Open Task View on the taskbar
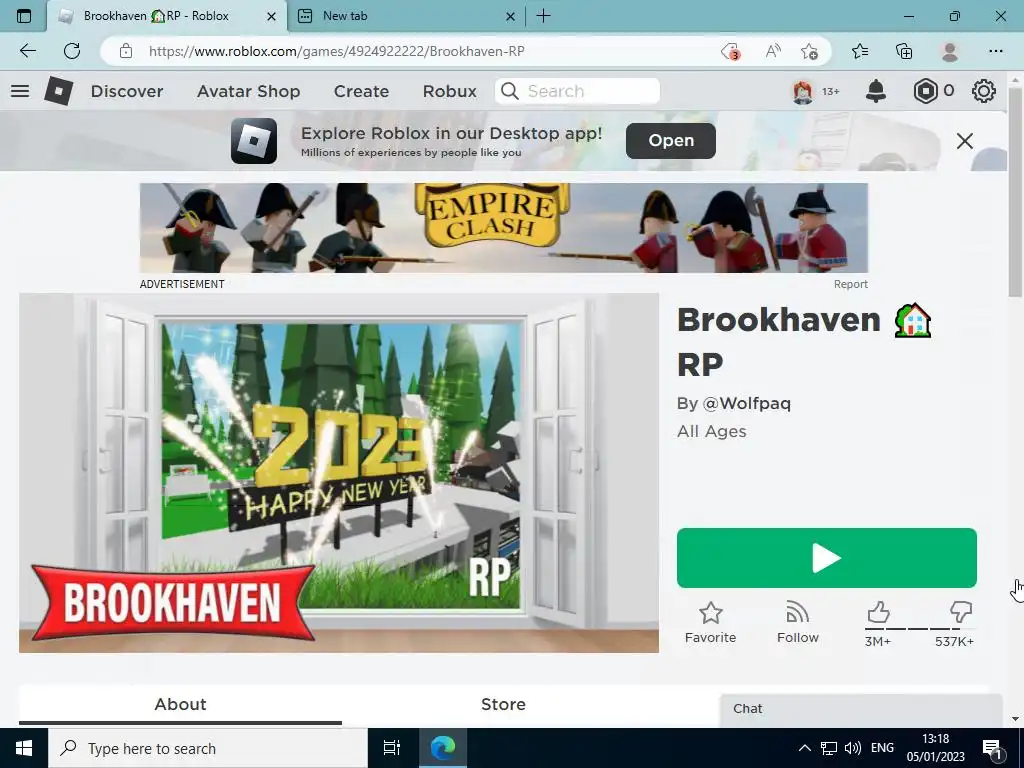1024x768 pixels. (x=392, y=748)
